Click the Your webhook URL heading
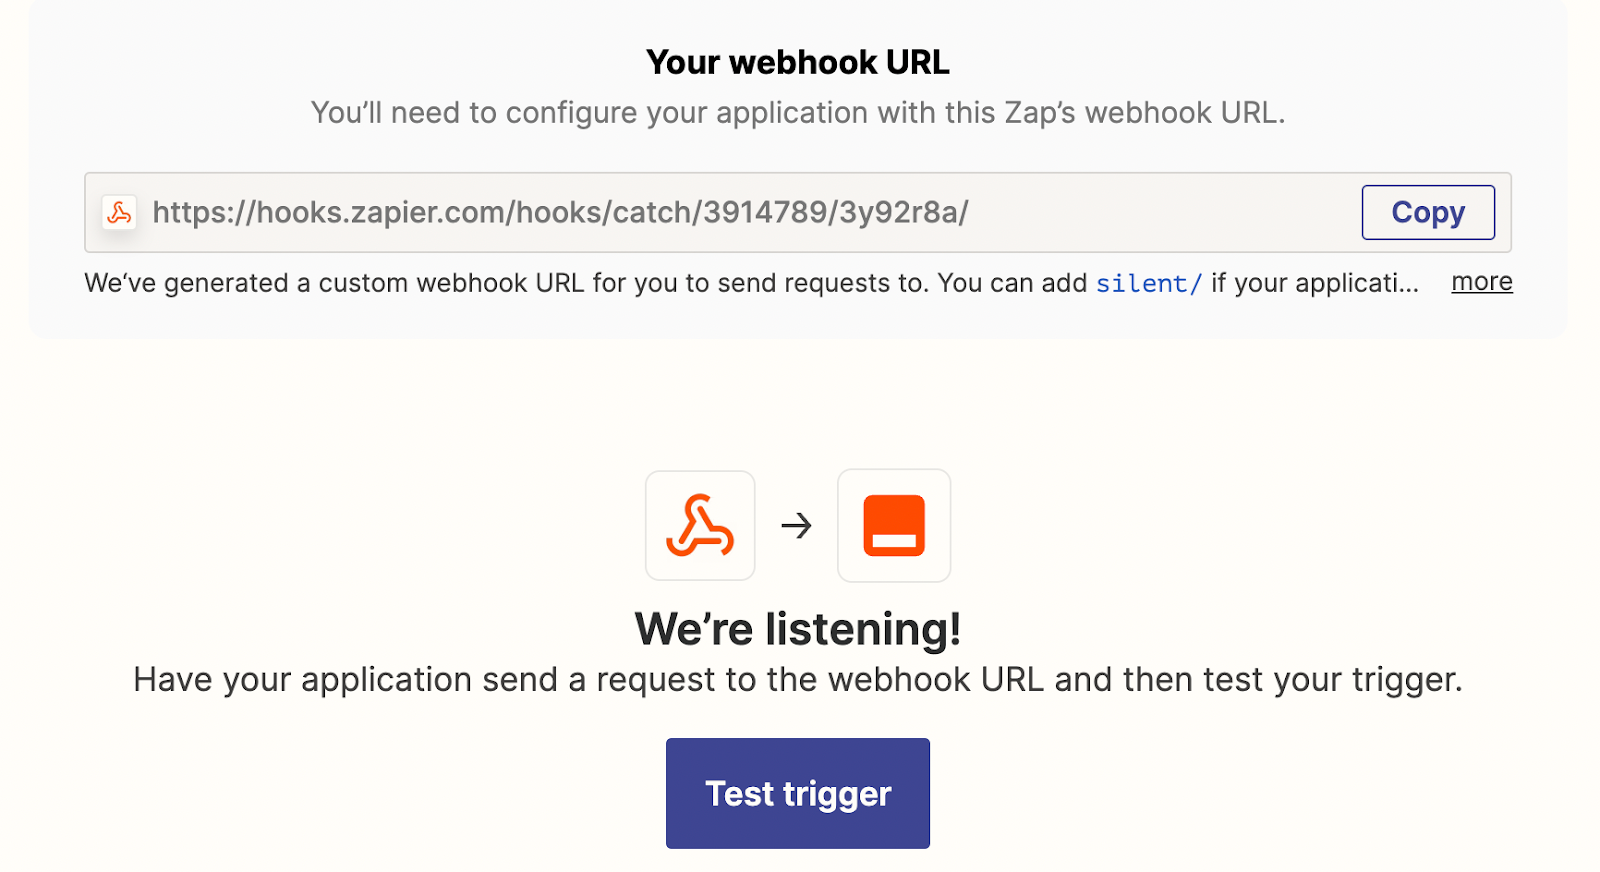Screen dimensions: 1600x872 (798, 61)
